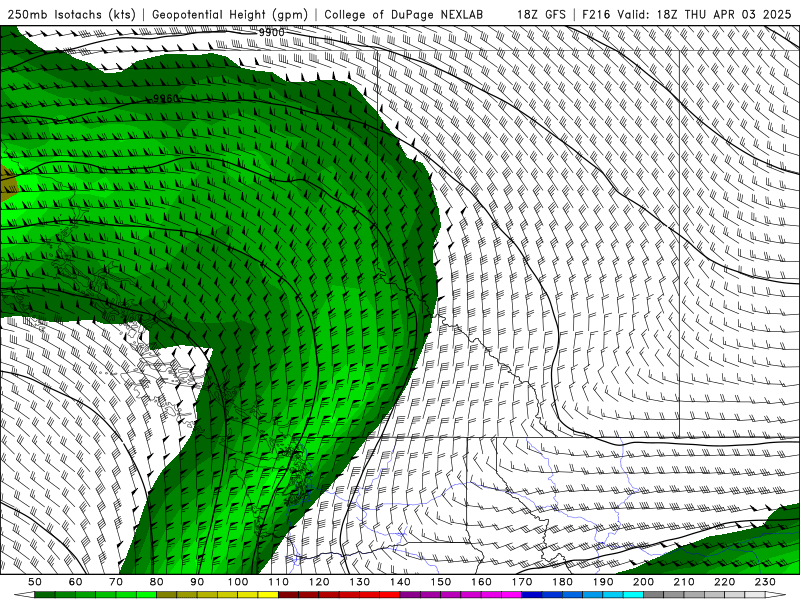Viewport: 800px width, 600px height.
Task: Select the darkest green swatch starting the color scale
Action: click(x=44, y=595)
